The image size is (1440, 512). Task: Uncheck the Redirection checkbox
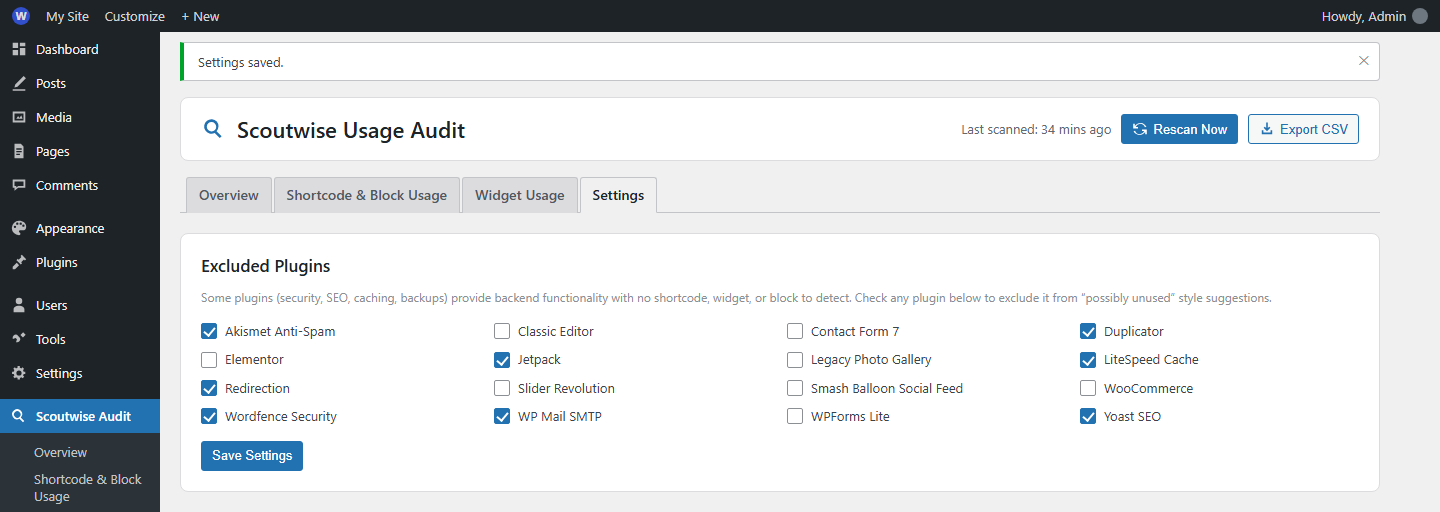(x=209, y=388)
